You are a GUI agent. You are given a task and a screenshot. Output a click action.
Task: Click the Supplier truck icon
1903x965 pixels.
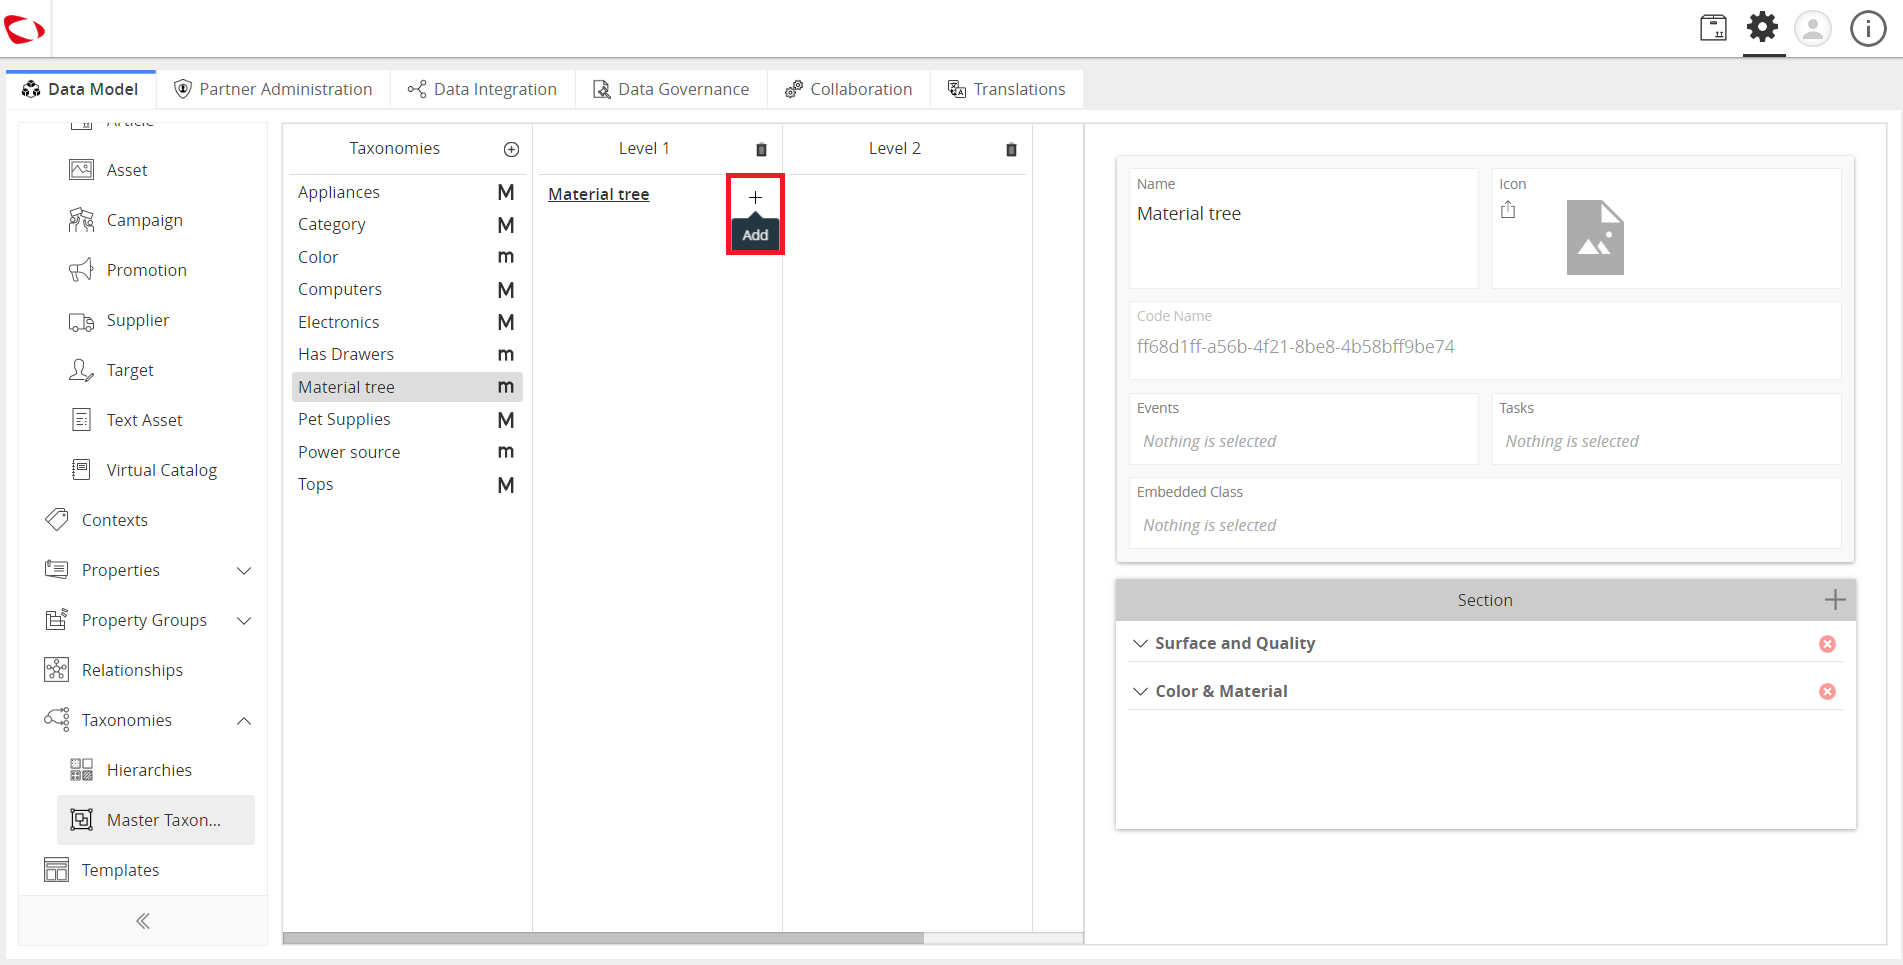coord(81,321)
